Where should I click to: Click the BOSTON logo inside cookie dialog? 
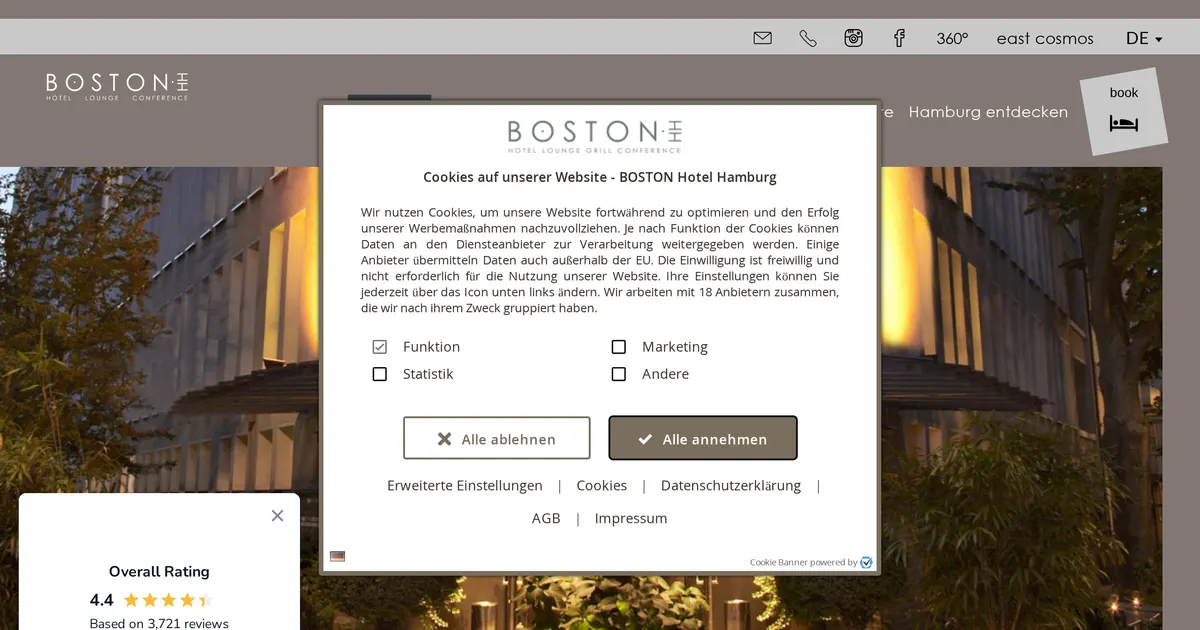point(595,136)
